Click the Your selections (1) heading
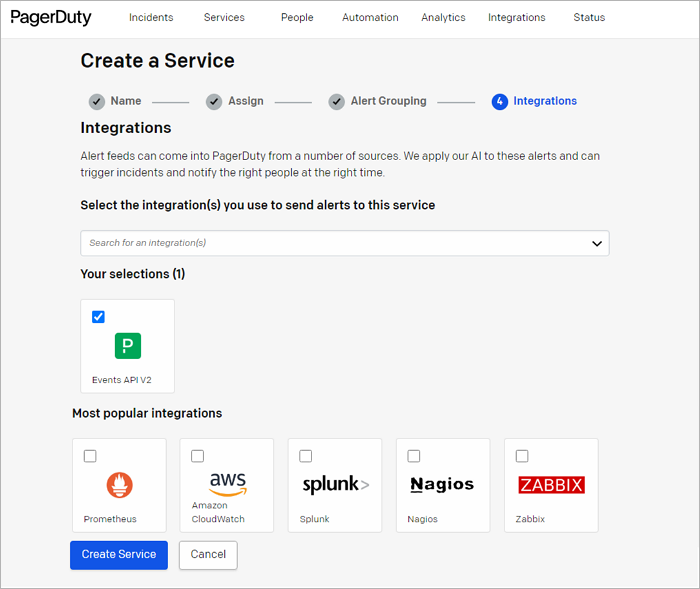 133,274
